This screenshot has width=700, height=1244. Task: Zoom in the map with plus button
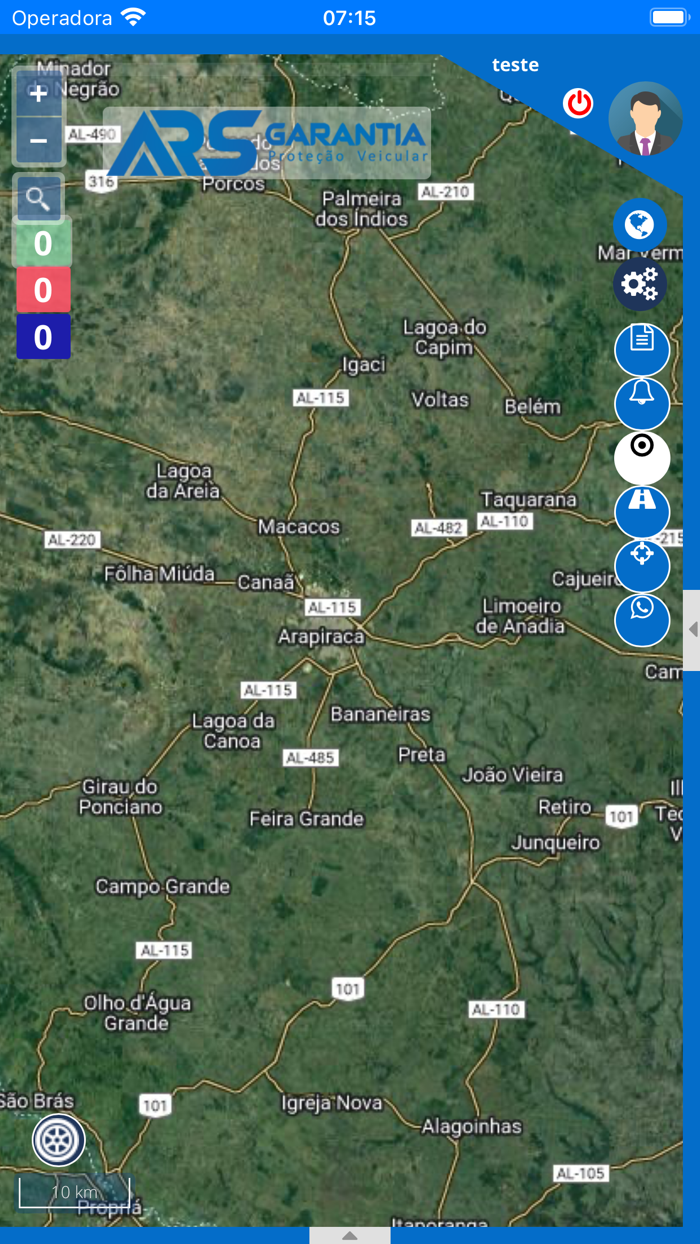tap(38, 94)
